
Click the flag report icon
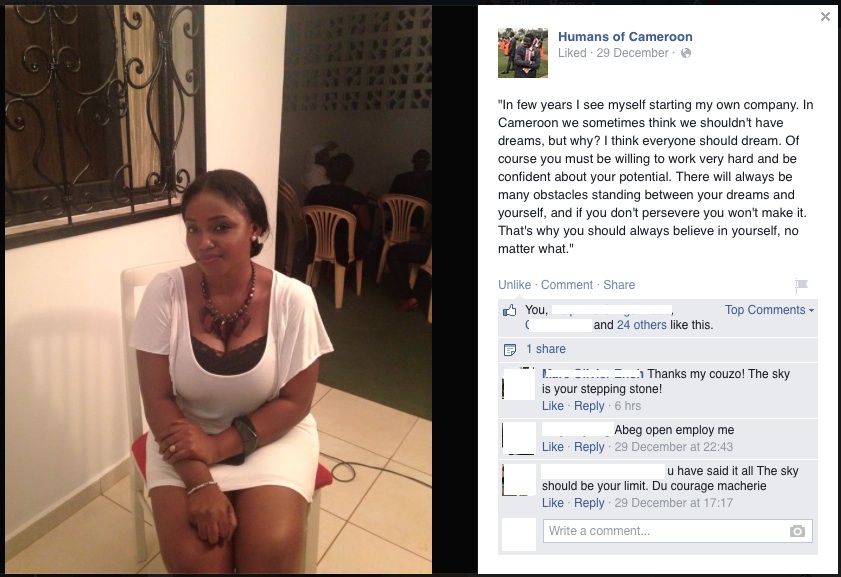point(801,285)
